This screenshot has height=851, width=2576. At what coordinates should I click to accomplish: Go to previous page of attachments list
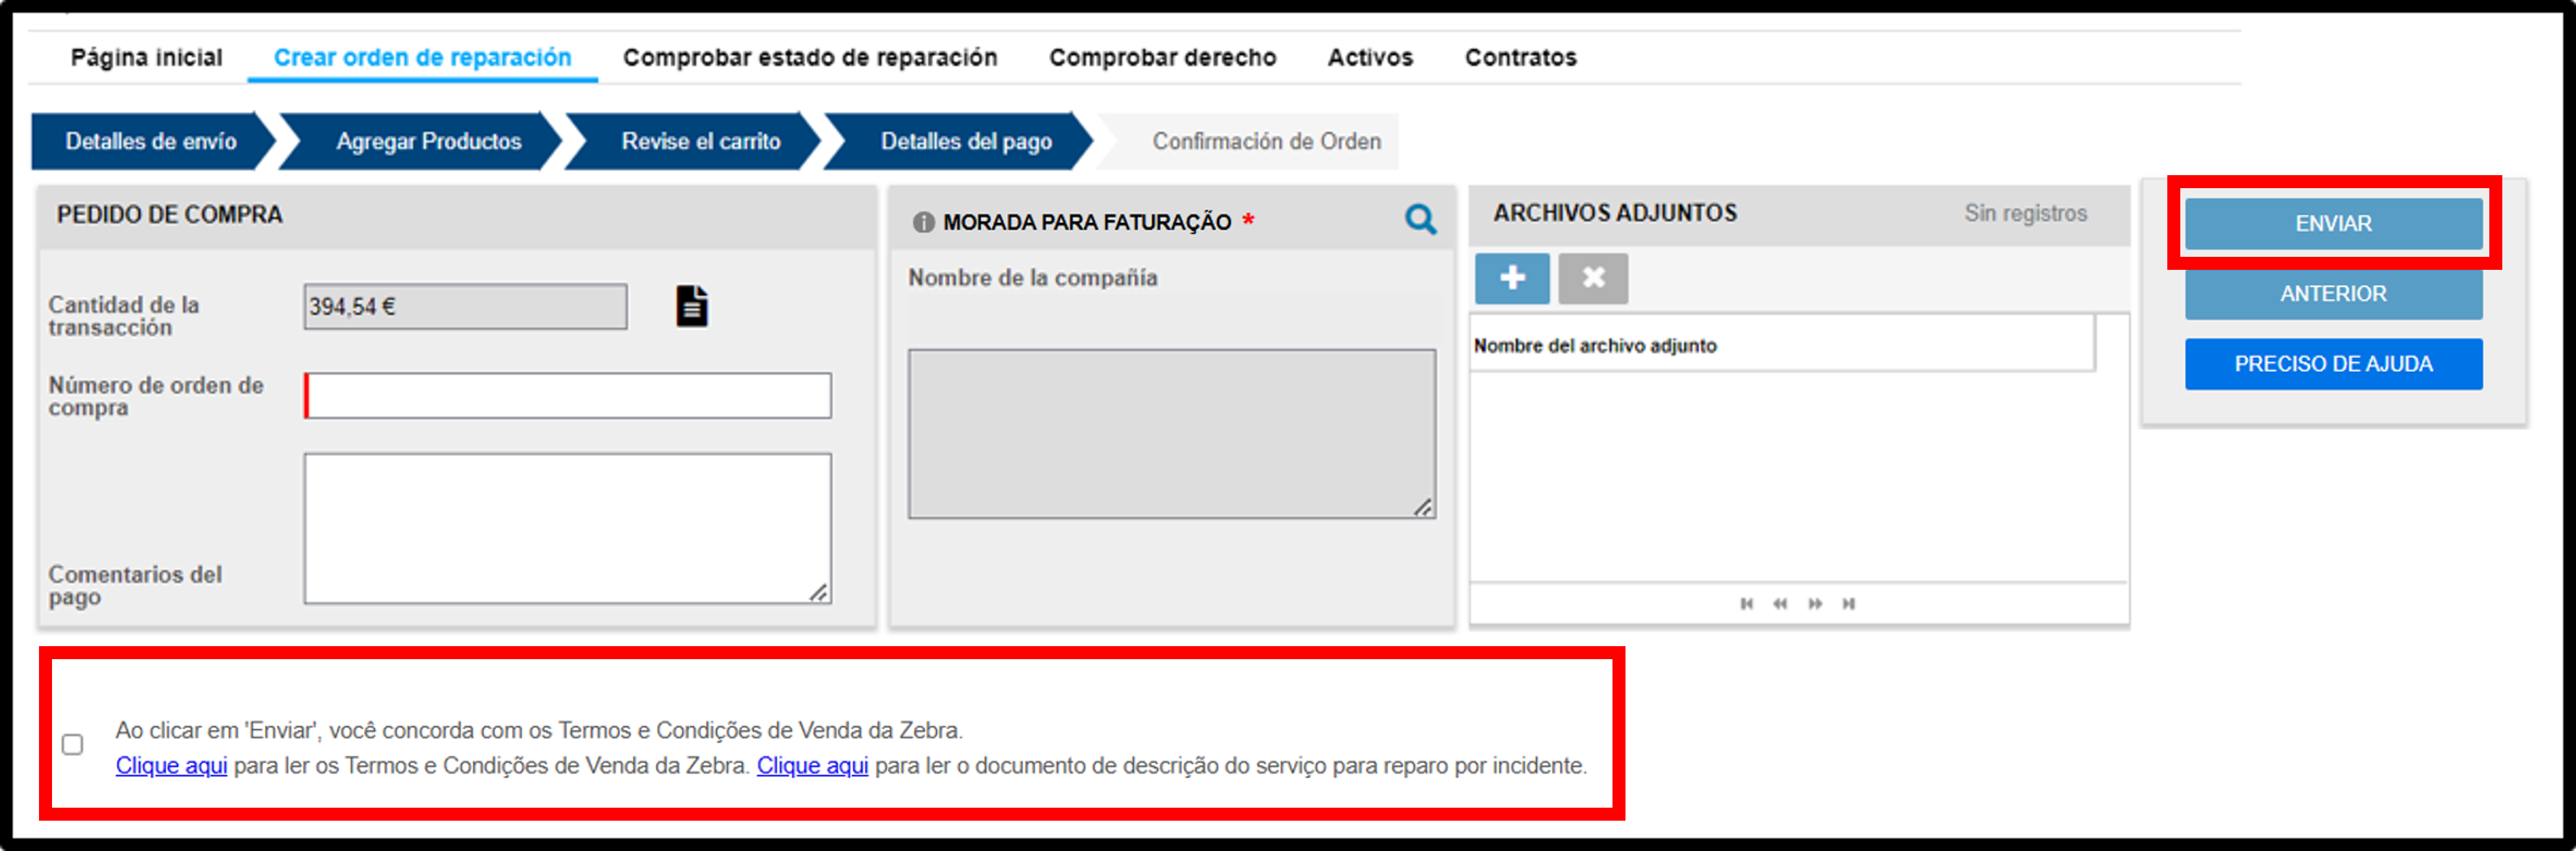[x=1780, y=603]
